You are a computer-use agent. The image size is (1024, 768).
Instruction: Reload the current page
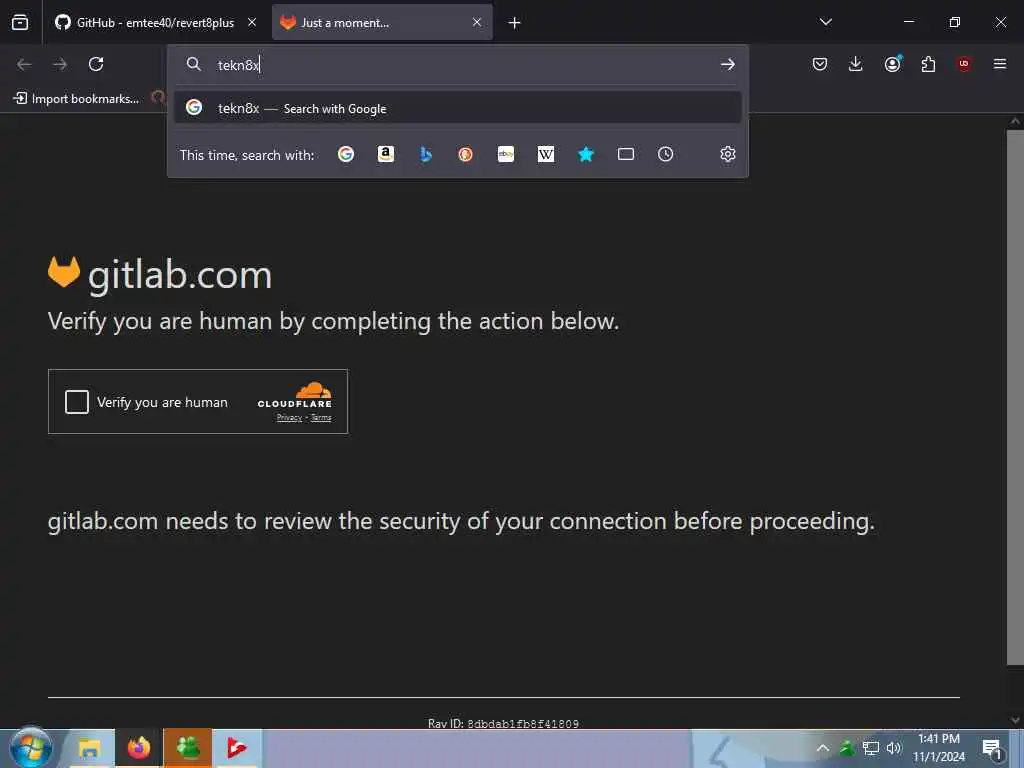96,64
